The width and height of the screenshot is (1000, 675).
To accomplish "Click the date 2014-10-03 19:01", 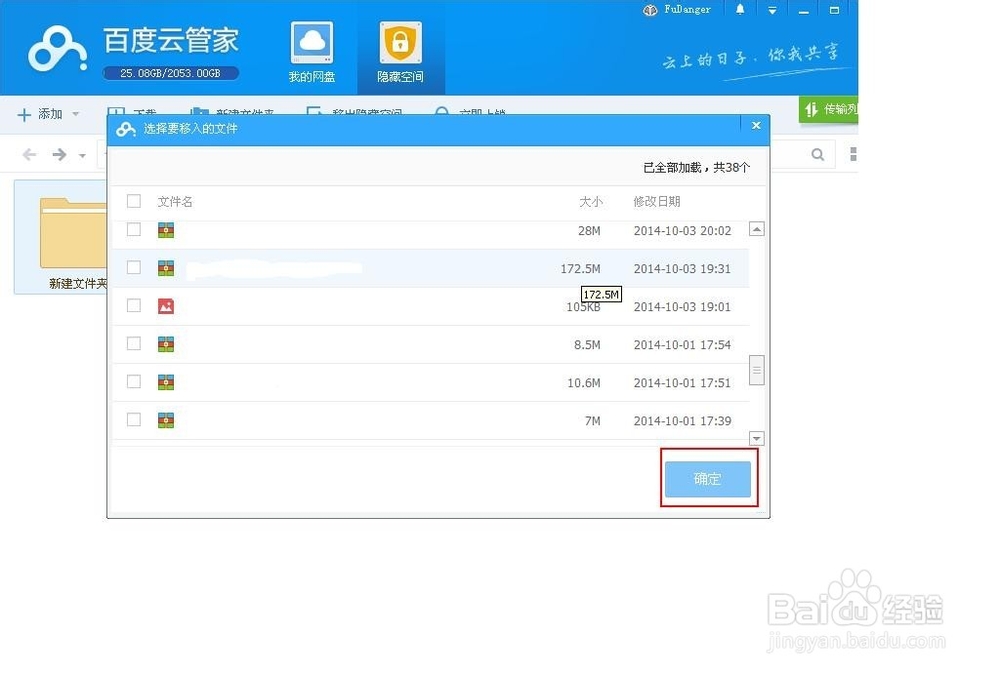I will (x=682, y=307).
